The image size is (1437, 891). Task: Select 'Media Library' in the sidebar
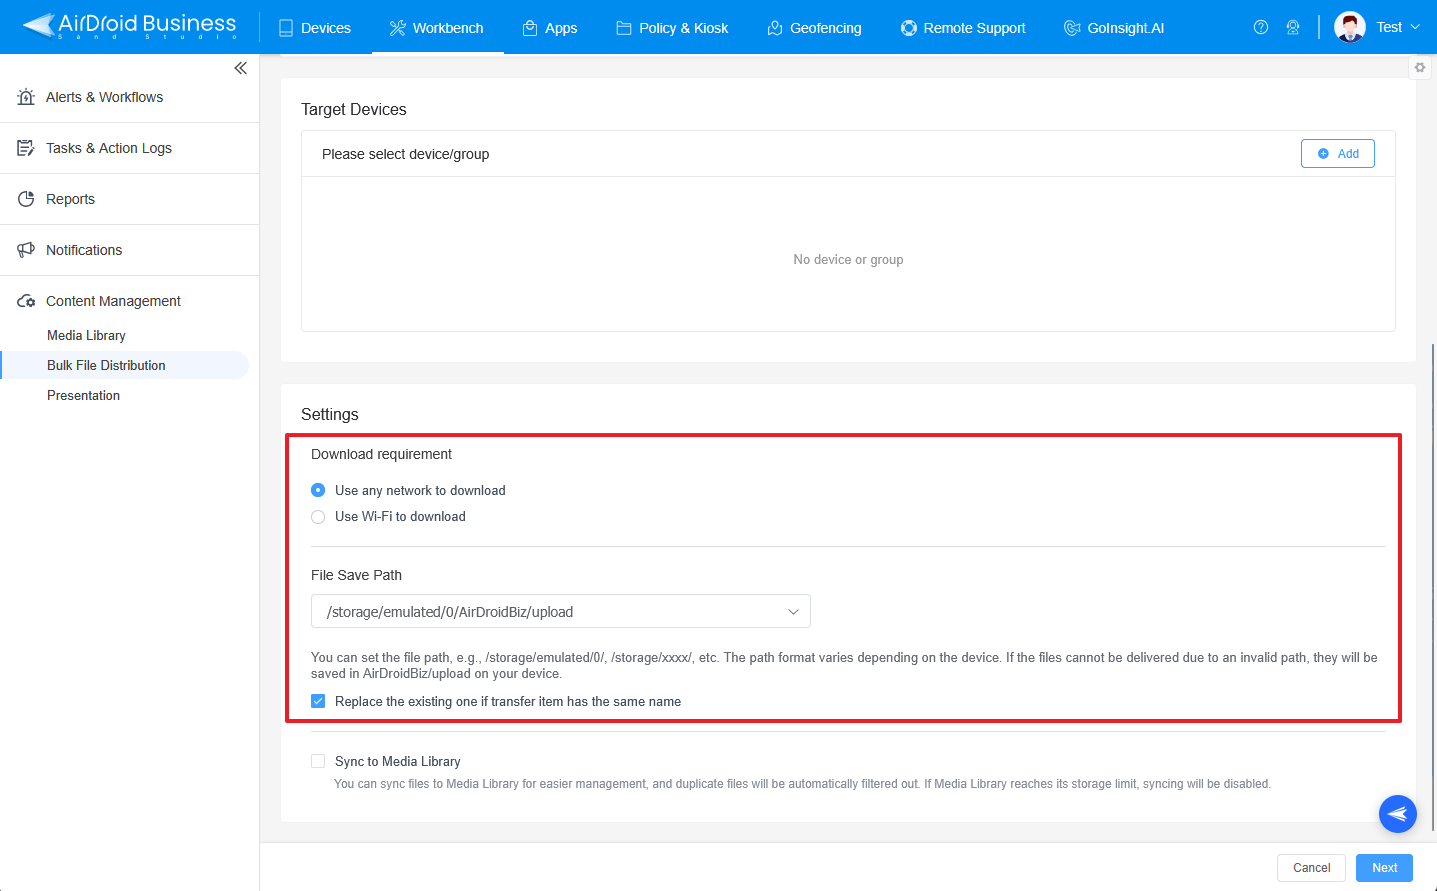click(86, 335)
